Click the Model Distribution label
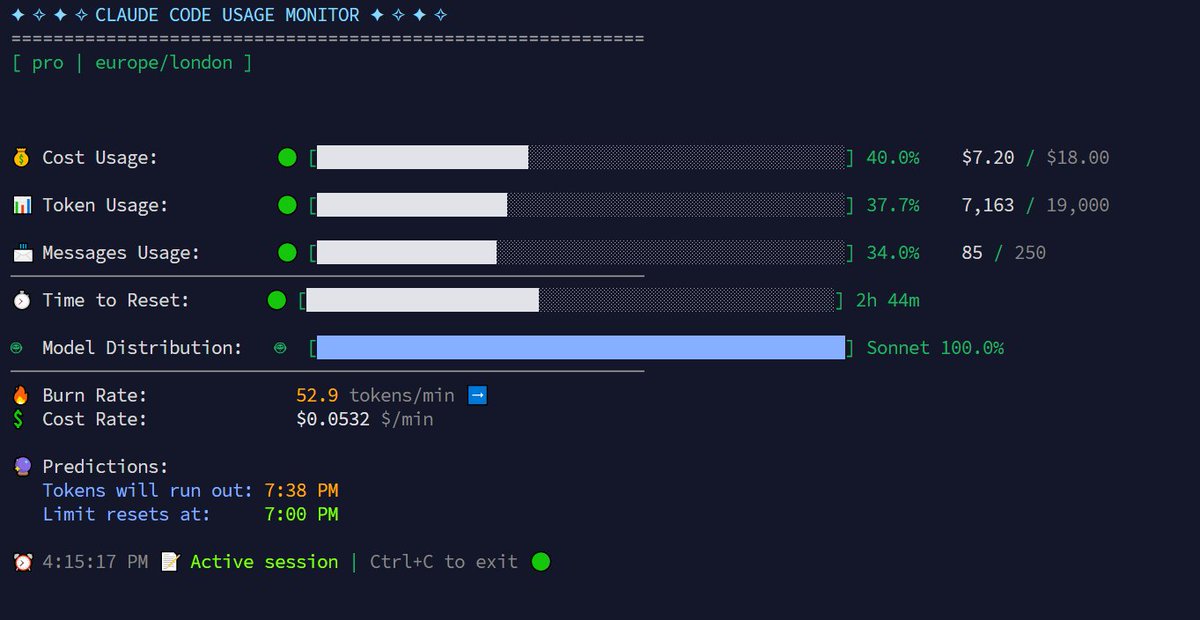Viewport: 1200px width, 620px height. (x=142, y=348)
